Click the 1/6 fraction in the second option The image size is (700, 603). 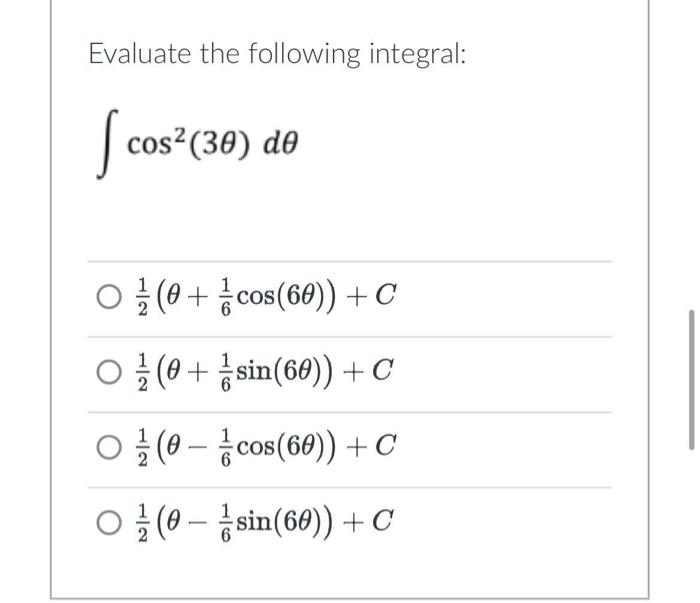(x=226, y=373)
